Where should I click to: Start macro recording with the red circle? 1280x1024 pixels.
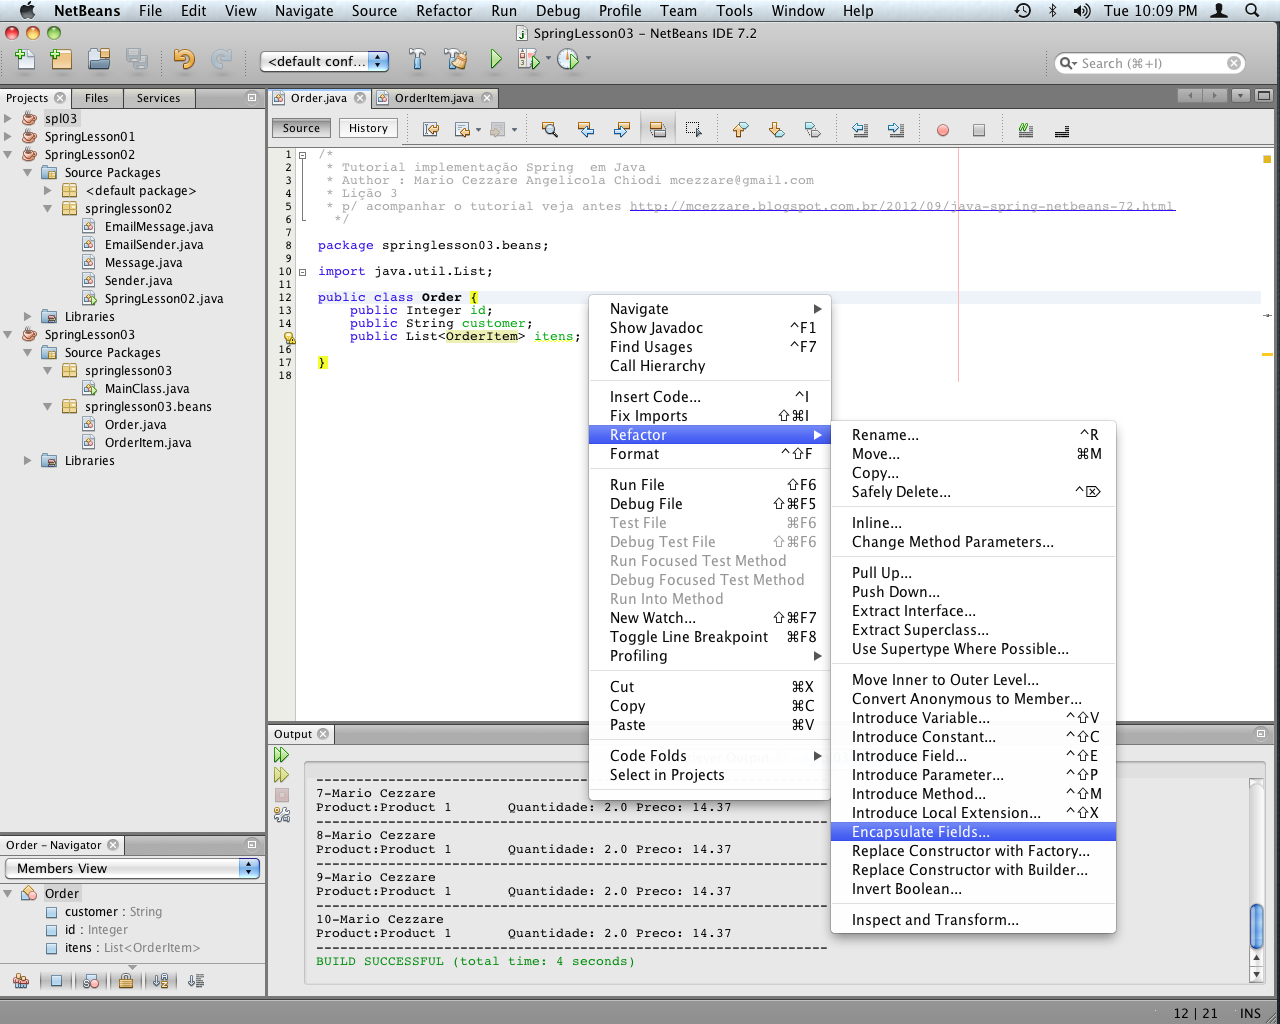click(x=942, y=130)
